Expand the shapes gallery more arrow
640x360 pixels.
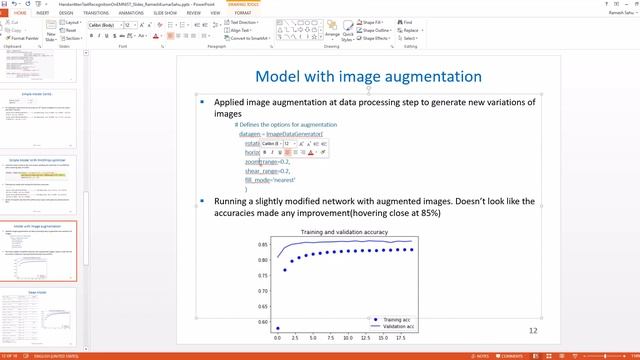(321, 37)
